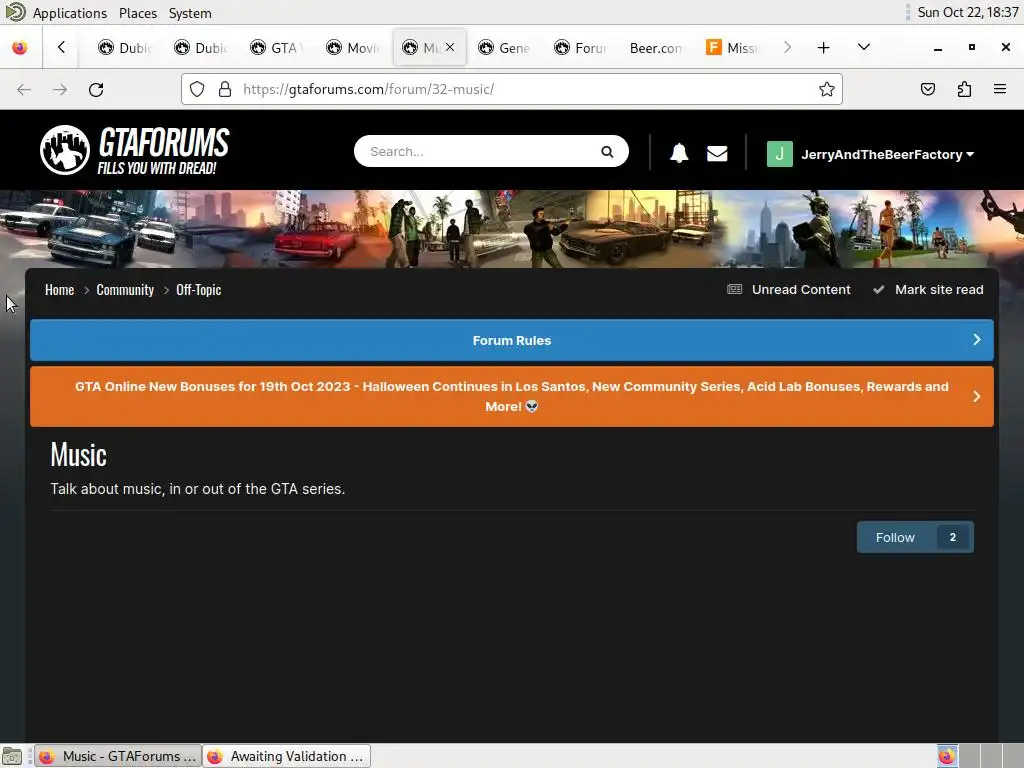The image size is (1024, 768).
Task: Switch to the Missi tab
Action: tap(733, 48)
